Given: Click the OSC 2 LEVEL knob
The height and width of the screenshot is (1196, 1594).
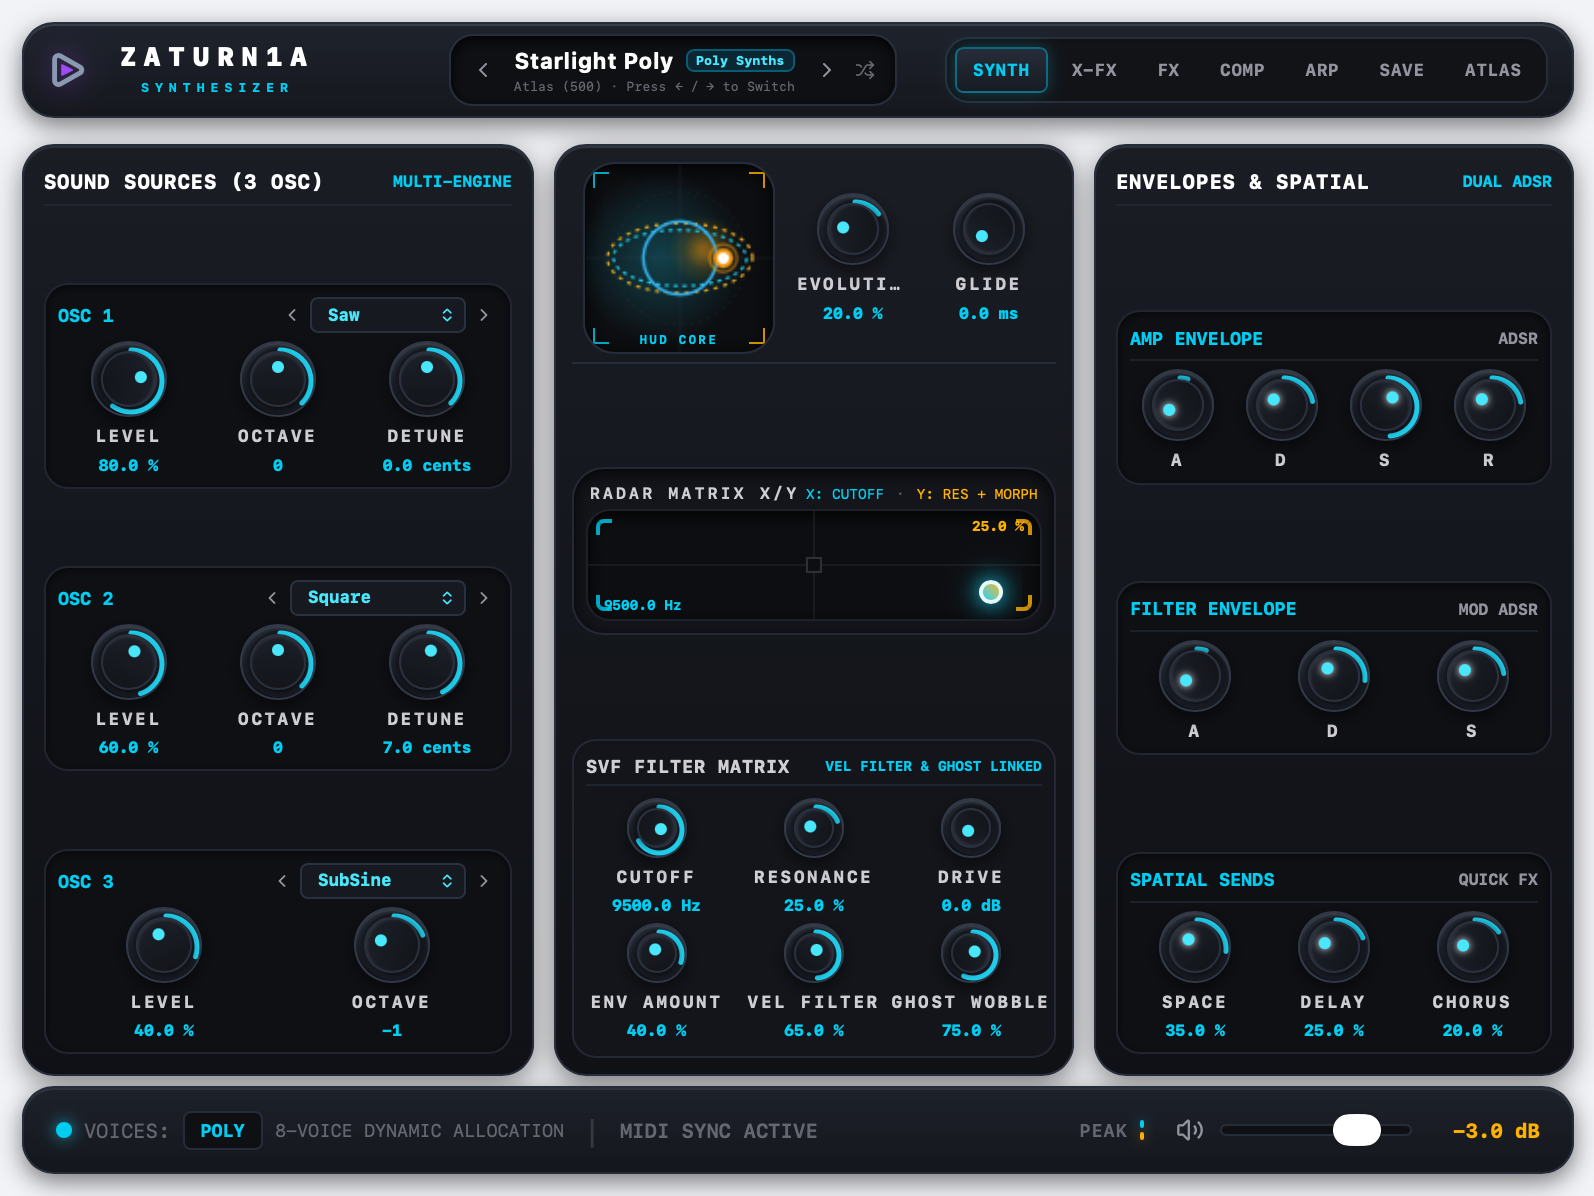Looking at the screenshot, I should pyautogui.click(x=128, y=663).
